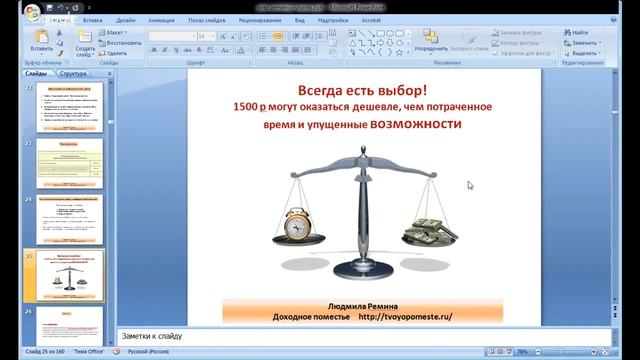The image size is (640, 360).
Task: Select the rectangle shape in the shapes gallery
Action: click(381, 33)
